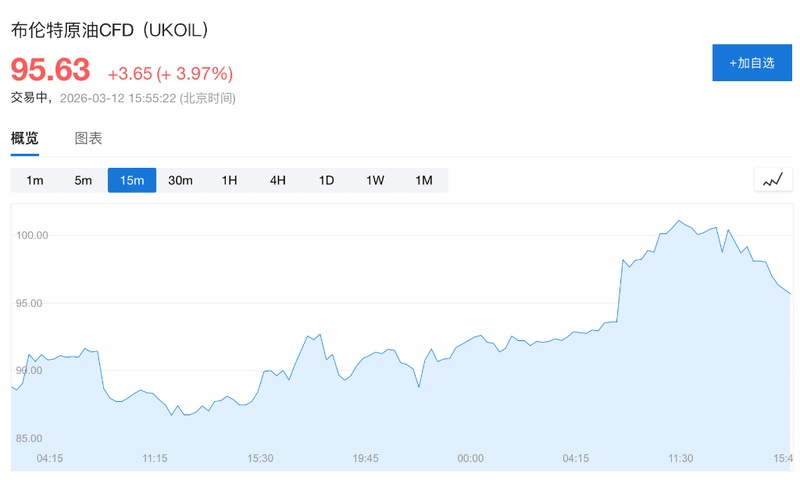
Task: Select the 1m interval
Action: [x=35, y=181]
